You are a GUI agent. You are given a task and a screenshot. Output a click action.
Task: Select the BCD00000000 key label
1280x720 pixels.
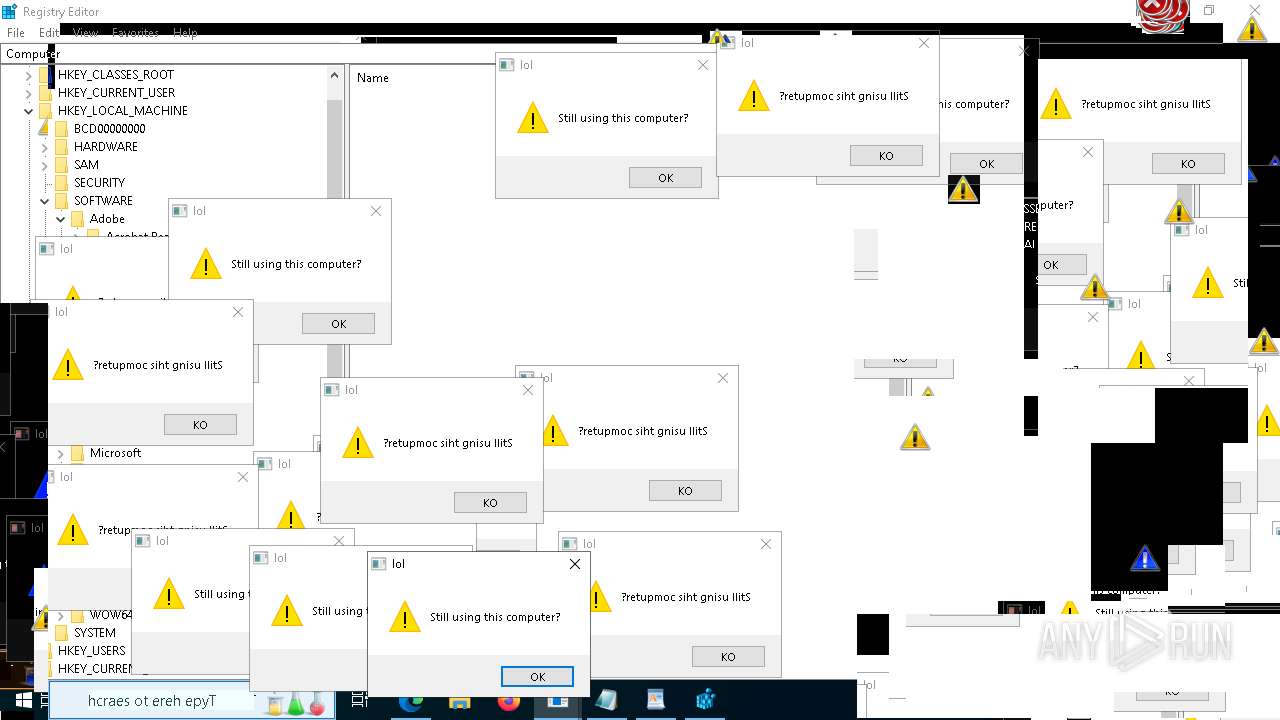tap(109, 129)
